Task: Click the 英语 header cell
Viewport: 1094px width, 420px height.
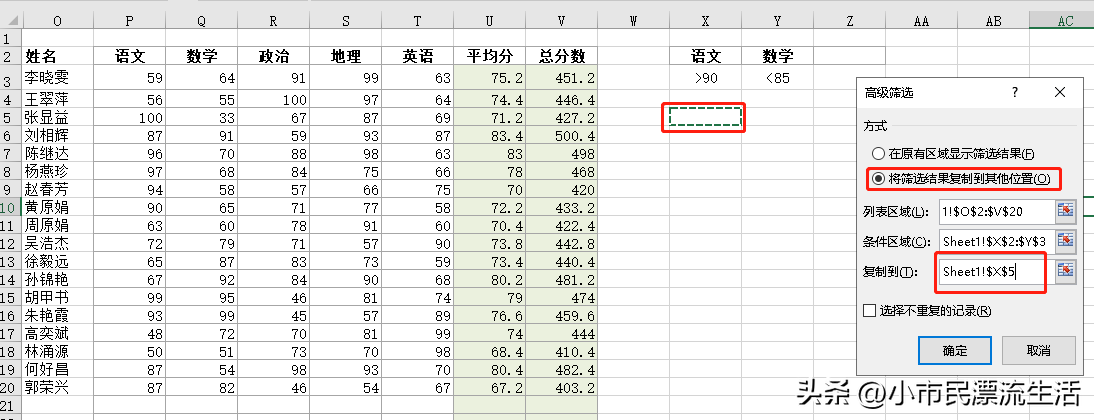Action: point(417,56)
